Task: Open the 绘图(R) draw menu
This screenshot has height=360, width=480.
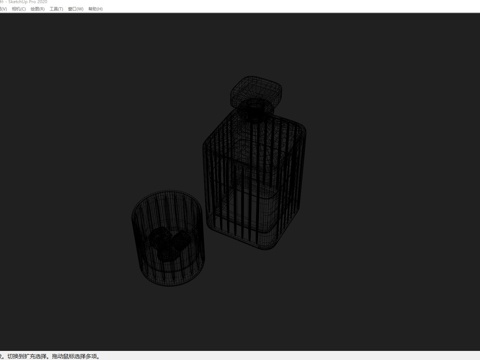Action: click(x=38, y=9)
